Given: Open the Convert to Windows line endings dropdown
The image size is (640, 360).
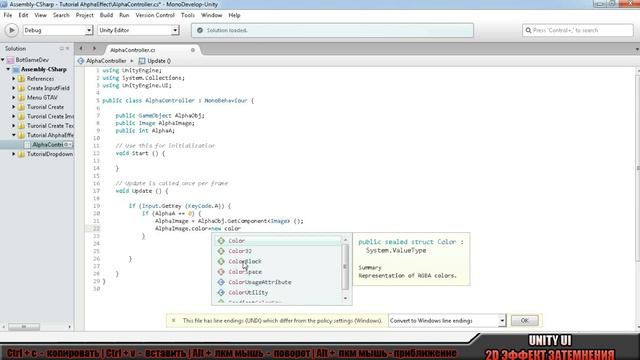Looking at the screenshot, I should point(447,320).
